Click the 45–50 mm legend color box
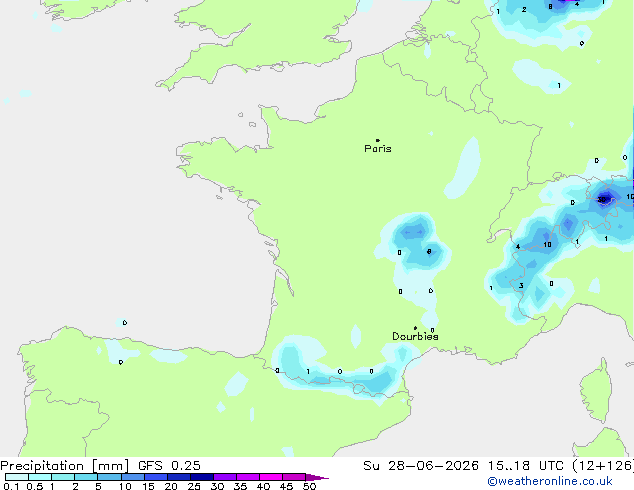The height and width of the screenshot is (490, 634). tap(294, 477)
